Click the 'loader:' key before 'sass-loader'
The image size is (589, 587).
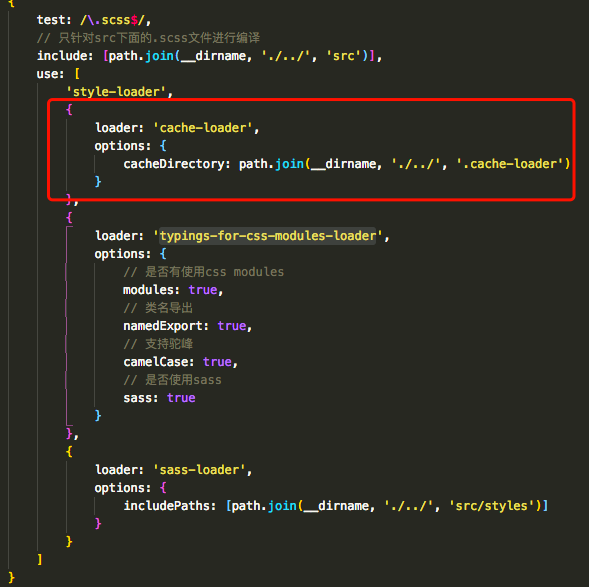119,470
